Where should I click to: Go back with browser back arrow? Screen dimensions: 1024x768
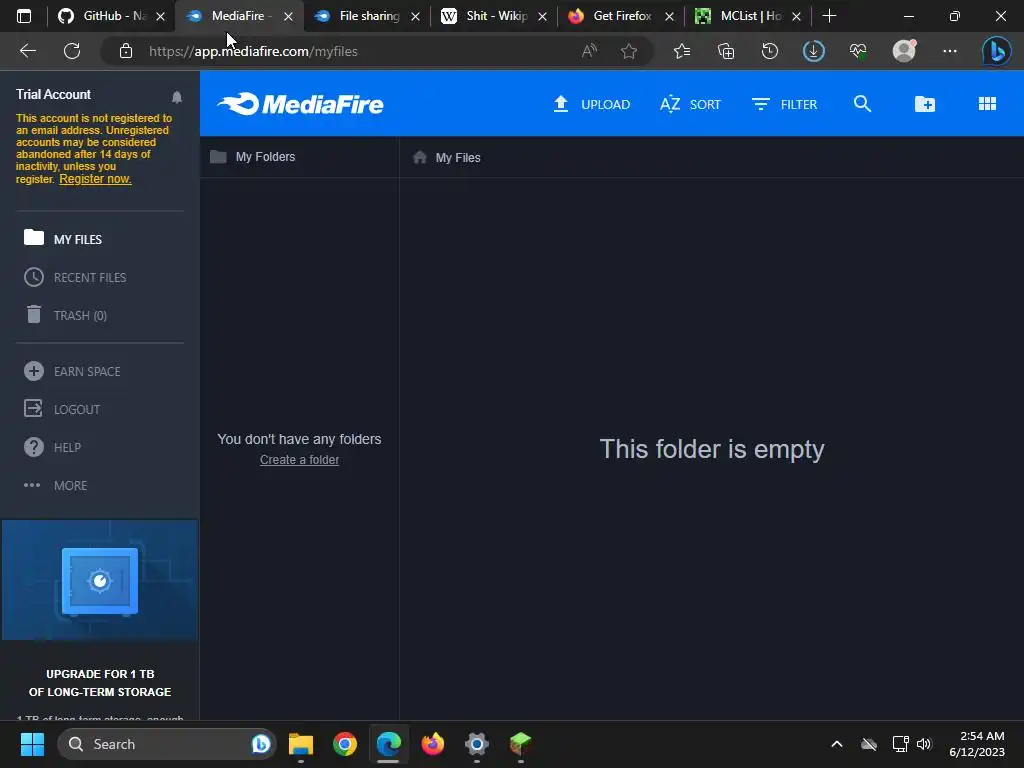[x=28, y=51]
